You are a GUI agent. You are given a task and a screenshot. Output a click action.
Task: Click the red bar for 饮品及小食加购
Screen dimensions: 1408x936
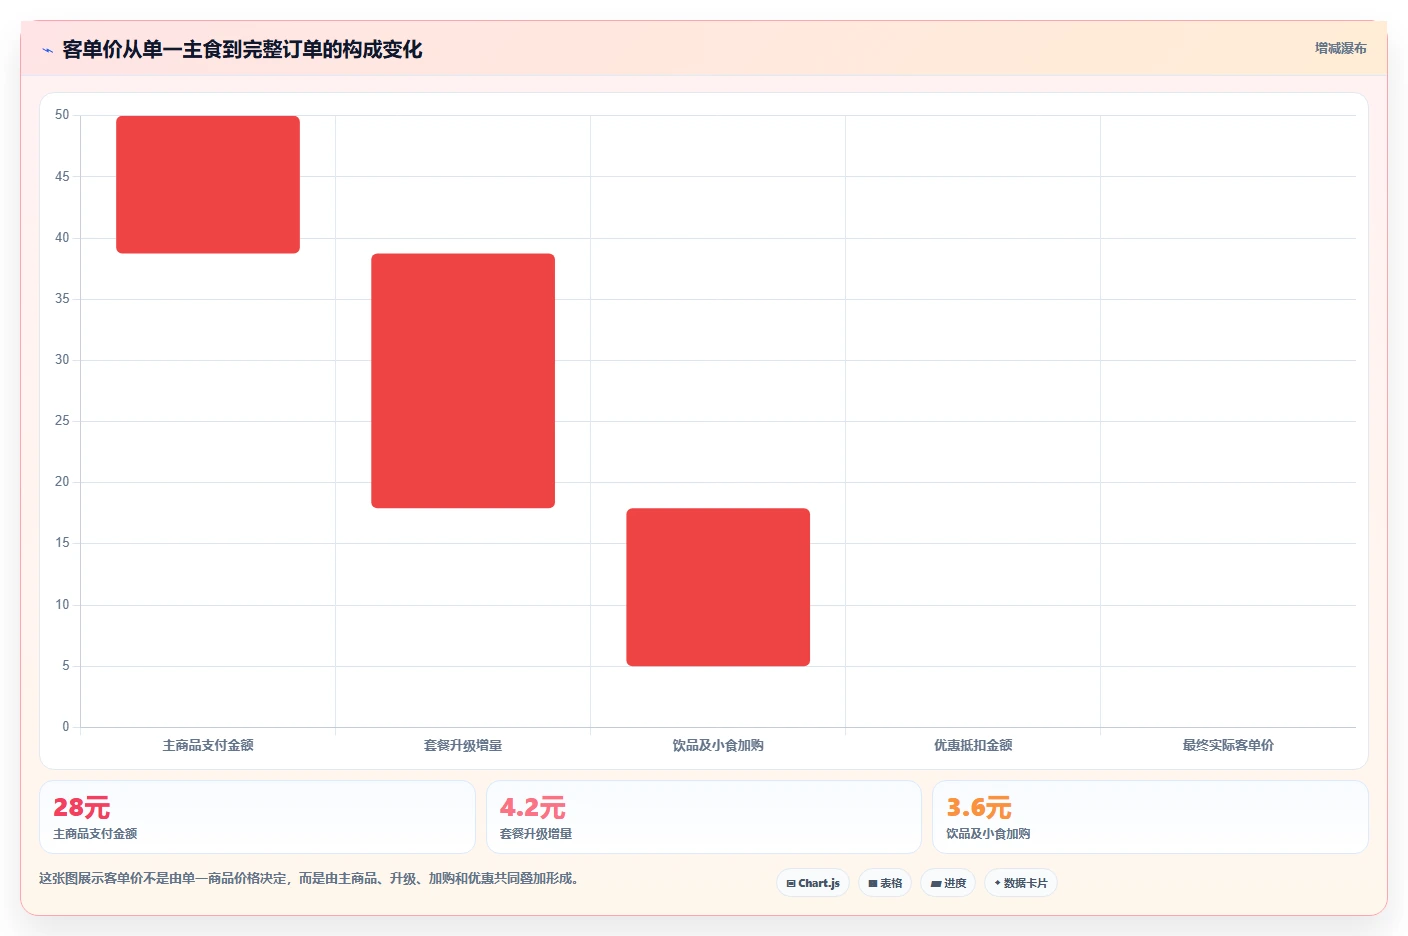pos(718,587)
